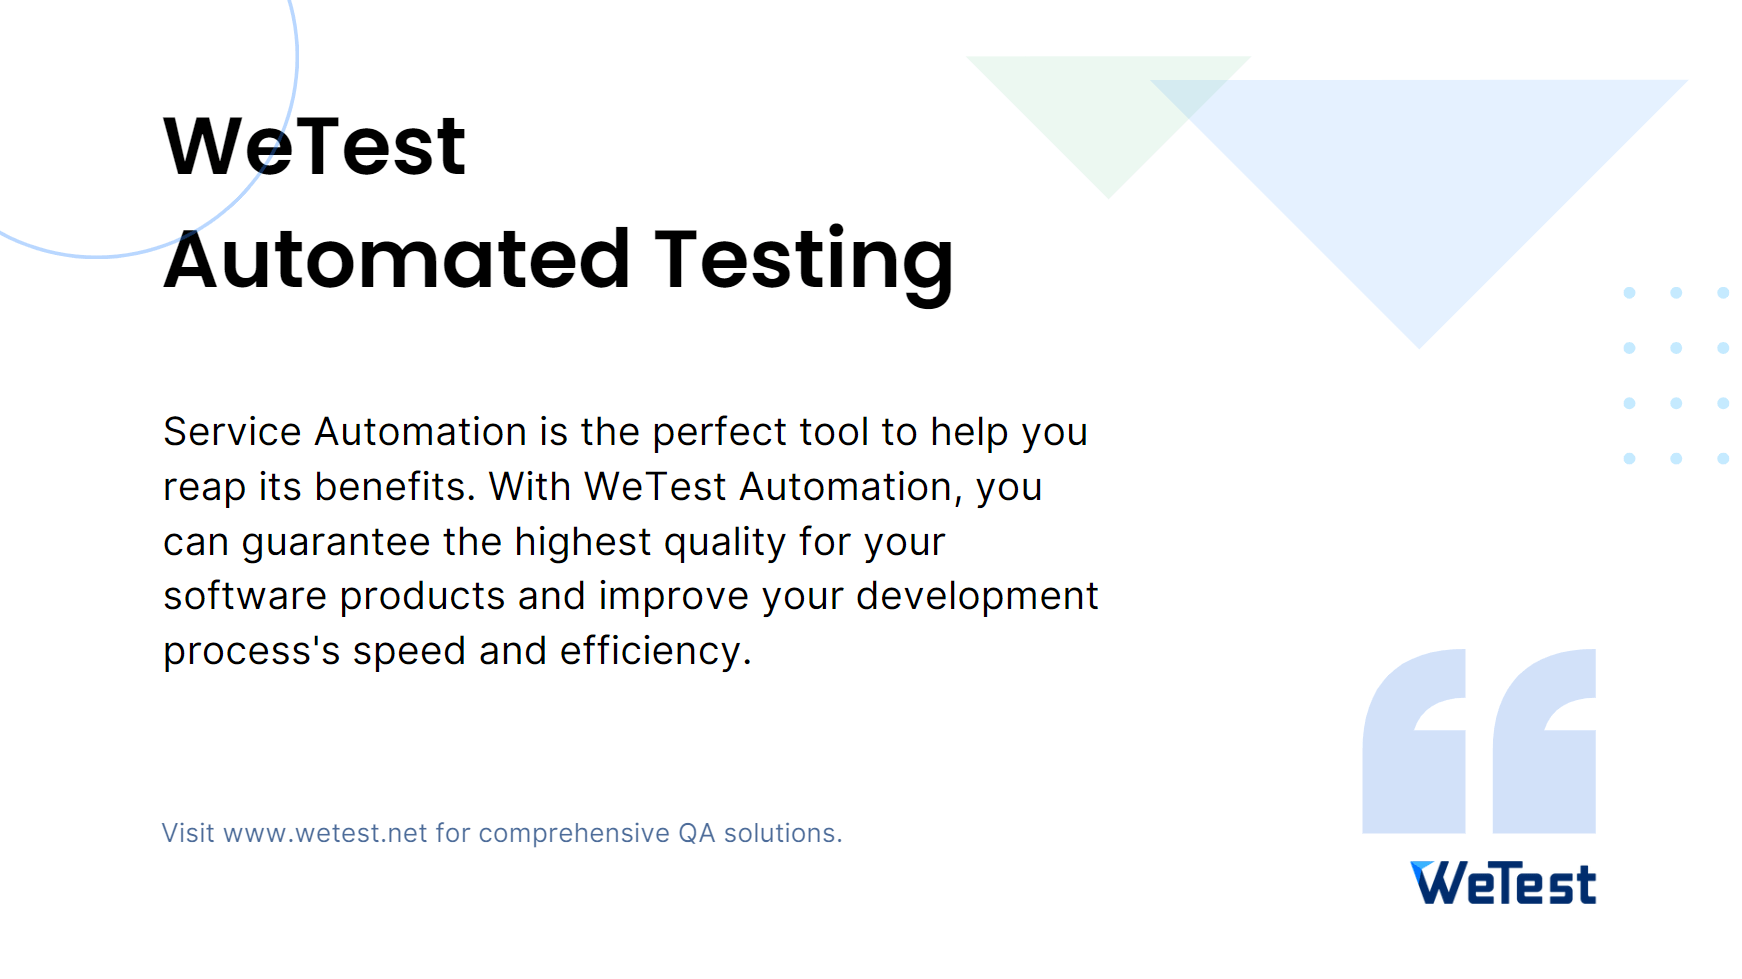
Task: Click the large blue quotation mark graphic
Action: [1479, 741]
